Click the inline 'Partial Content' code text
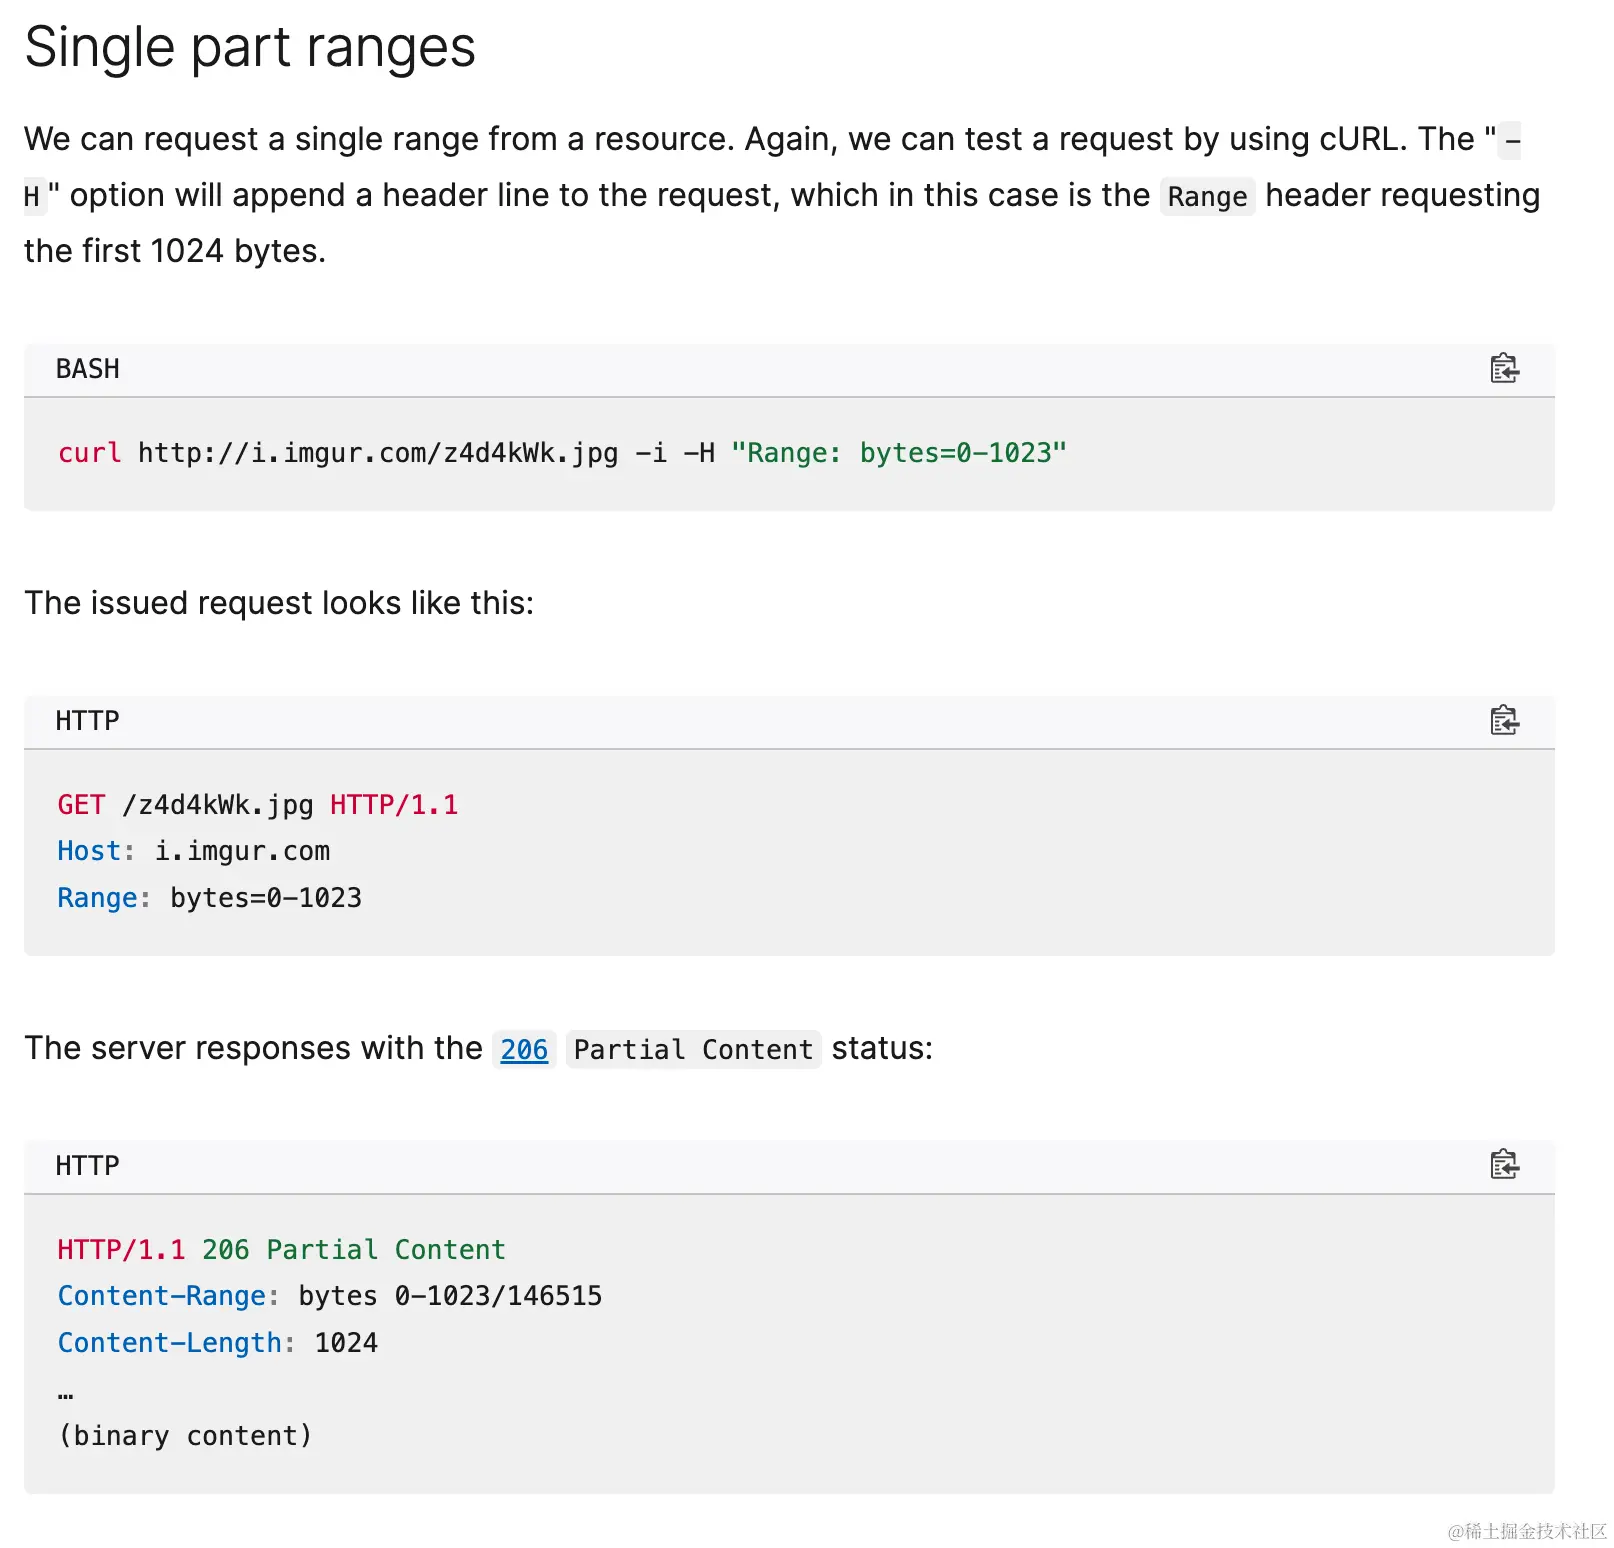 click(693, 1049)
